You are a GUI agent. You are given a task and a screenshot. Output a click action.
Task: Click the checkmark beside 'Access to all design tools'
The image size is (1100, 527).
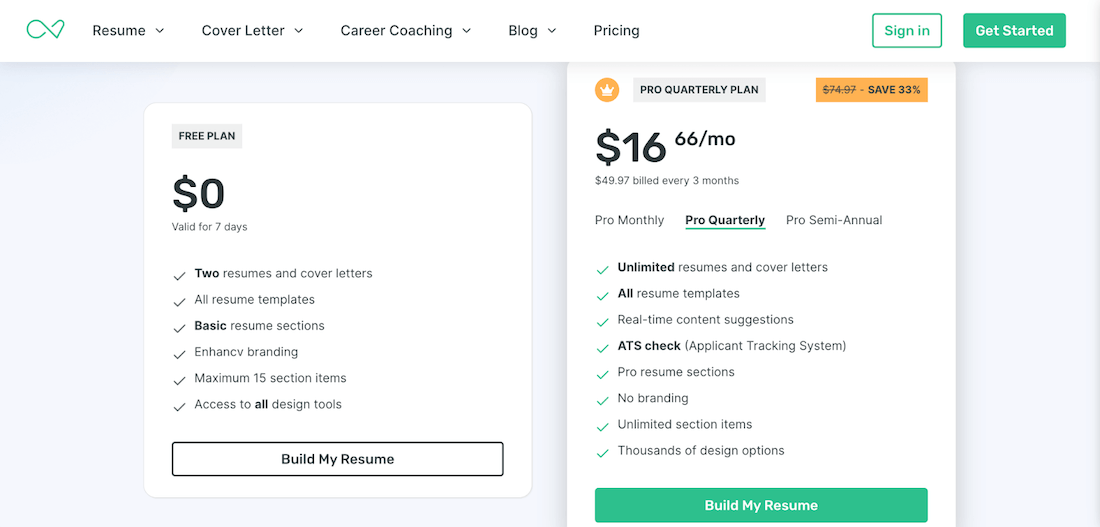[179, 407]
